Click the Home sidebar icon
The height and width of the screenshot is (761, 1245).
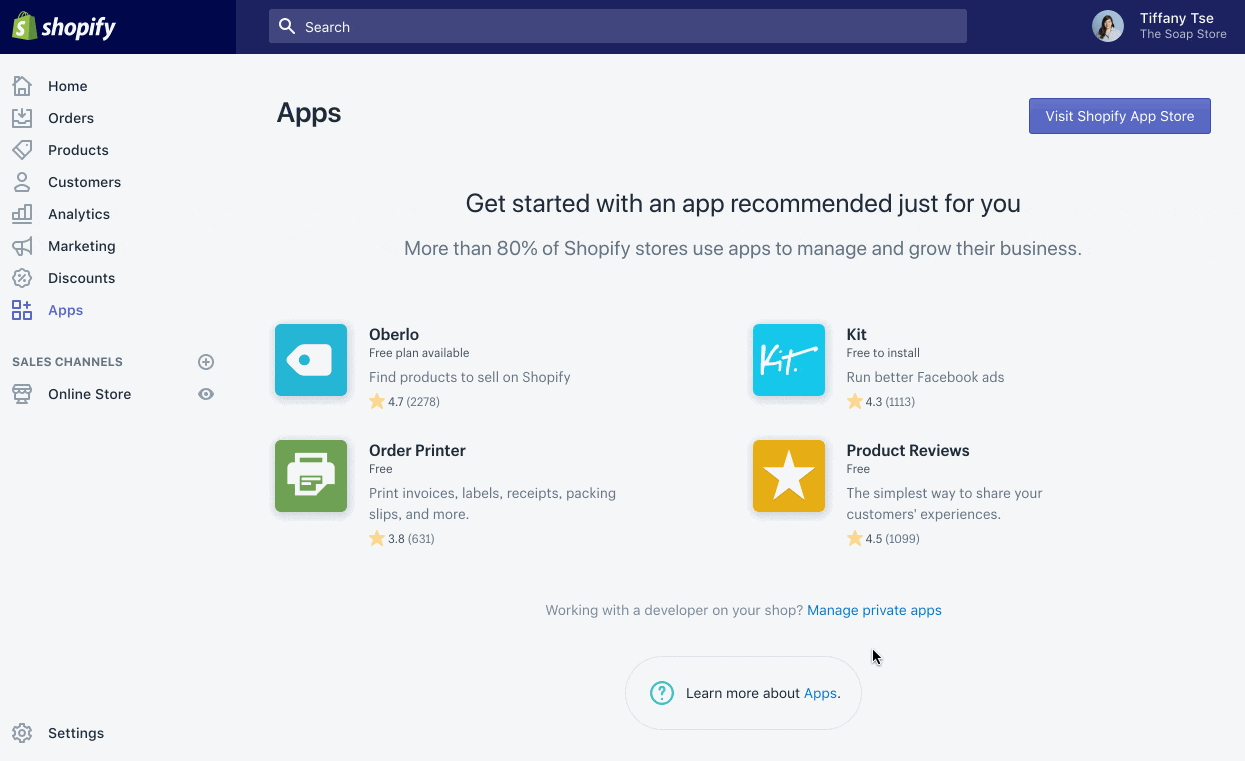point(22,86)
